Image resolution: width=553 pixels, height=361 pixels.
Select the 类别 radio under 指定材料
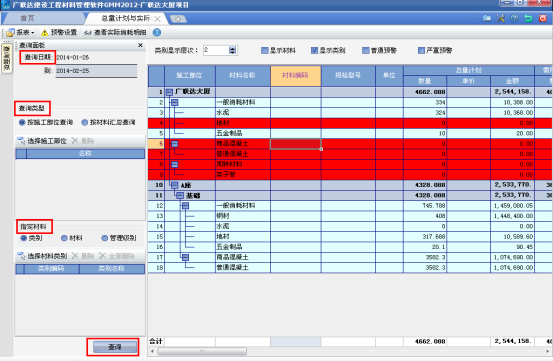tap(24, 238)
